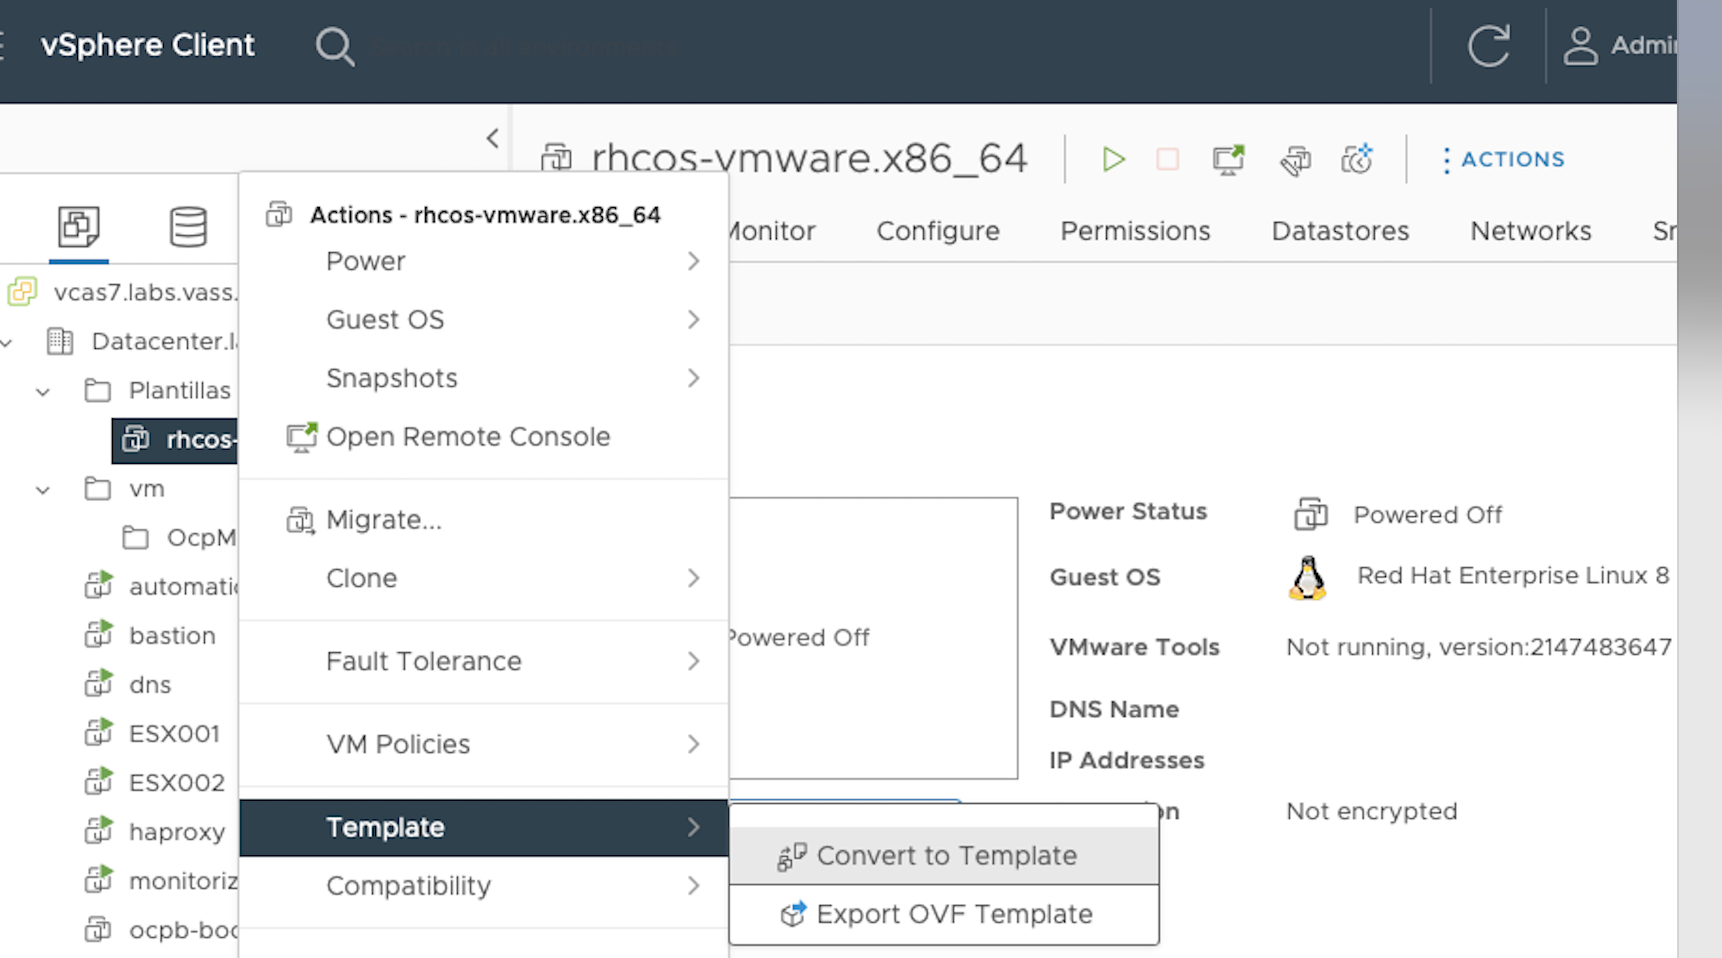Click Export OVF Template
Screen dimensions: 1722x958
pyautogui.click(x=944, y=914)
